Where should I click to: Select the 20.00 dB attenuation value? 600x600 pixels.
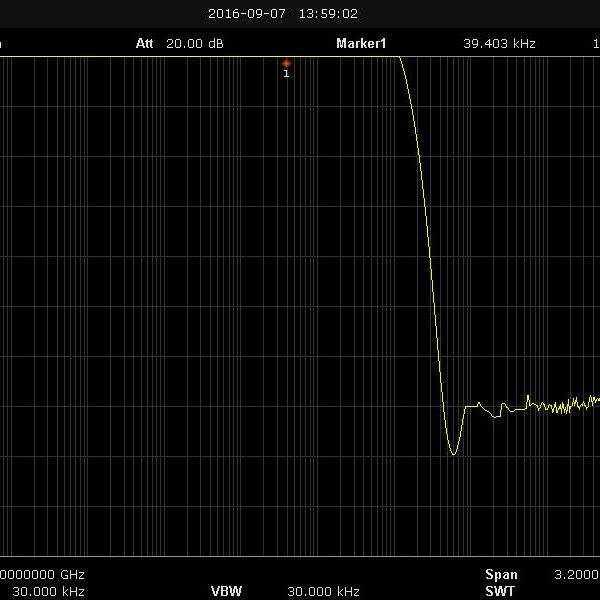pyautogui.click(x=195, y=44)
